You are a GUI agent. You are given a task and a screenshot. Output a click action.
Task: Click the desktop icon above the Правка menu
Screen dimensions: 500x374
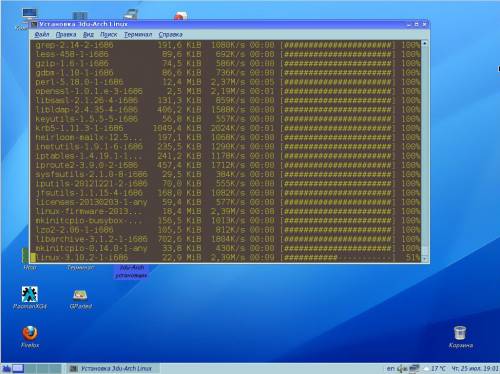[x=80, y=16]
